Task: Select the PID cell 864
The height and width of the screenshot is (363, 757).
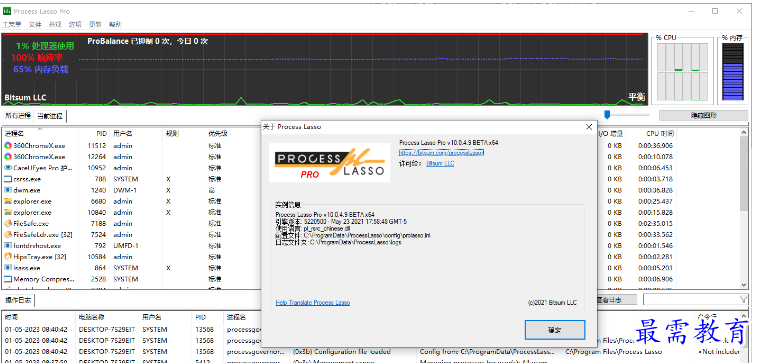Action: [100, 268]
